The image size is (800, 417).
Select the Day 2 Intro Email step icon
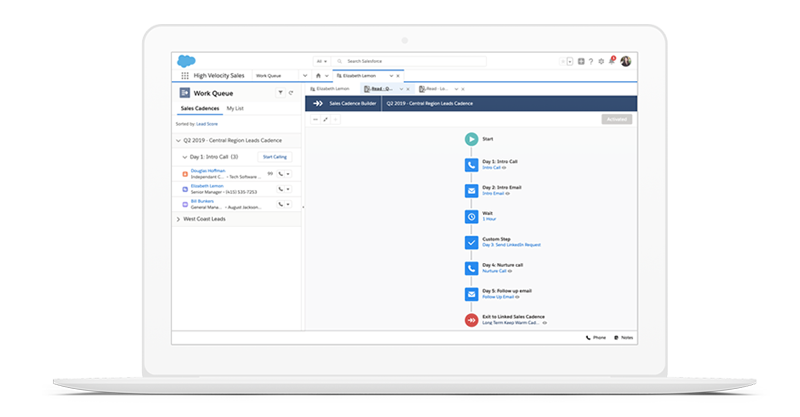(471, 191)
